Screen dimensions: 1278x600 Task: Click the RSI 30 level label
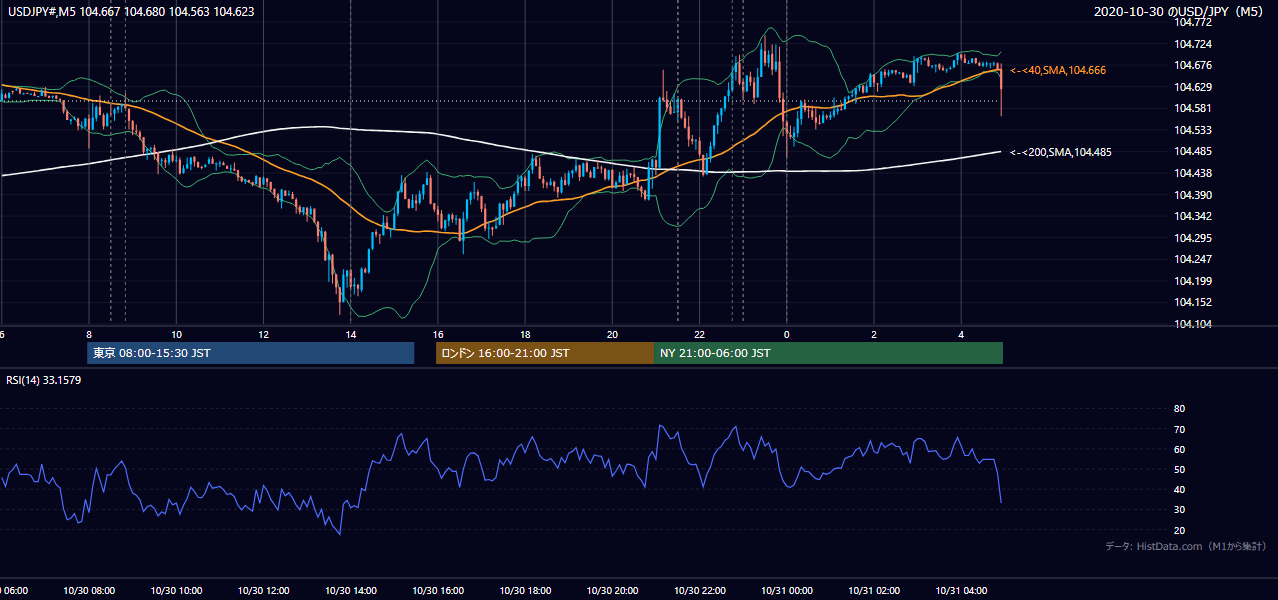1179,510
